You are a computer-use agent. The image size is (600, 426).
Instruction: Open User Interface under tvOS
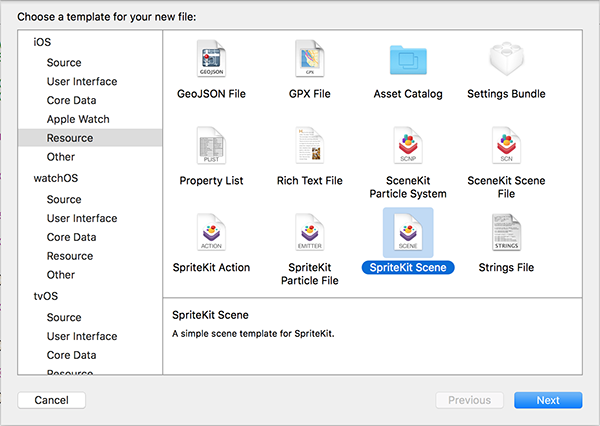(82, 336)
